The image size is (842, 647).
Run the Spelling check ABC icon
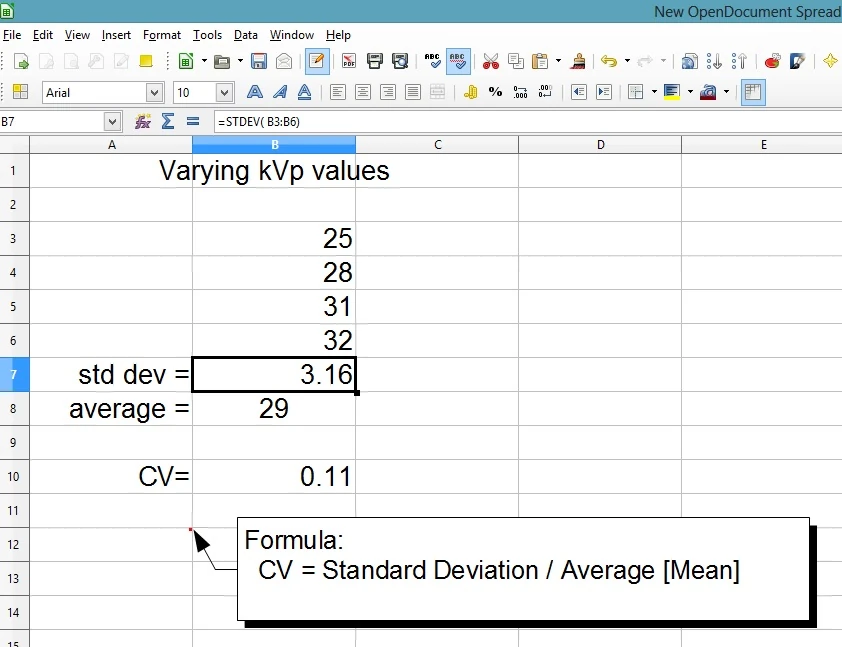(x=432, y=61)
